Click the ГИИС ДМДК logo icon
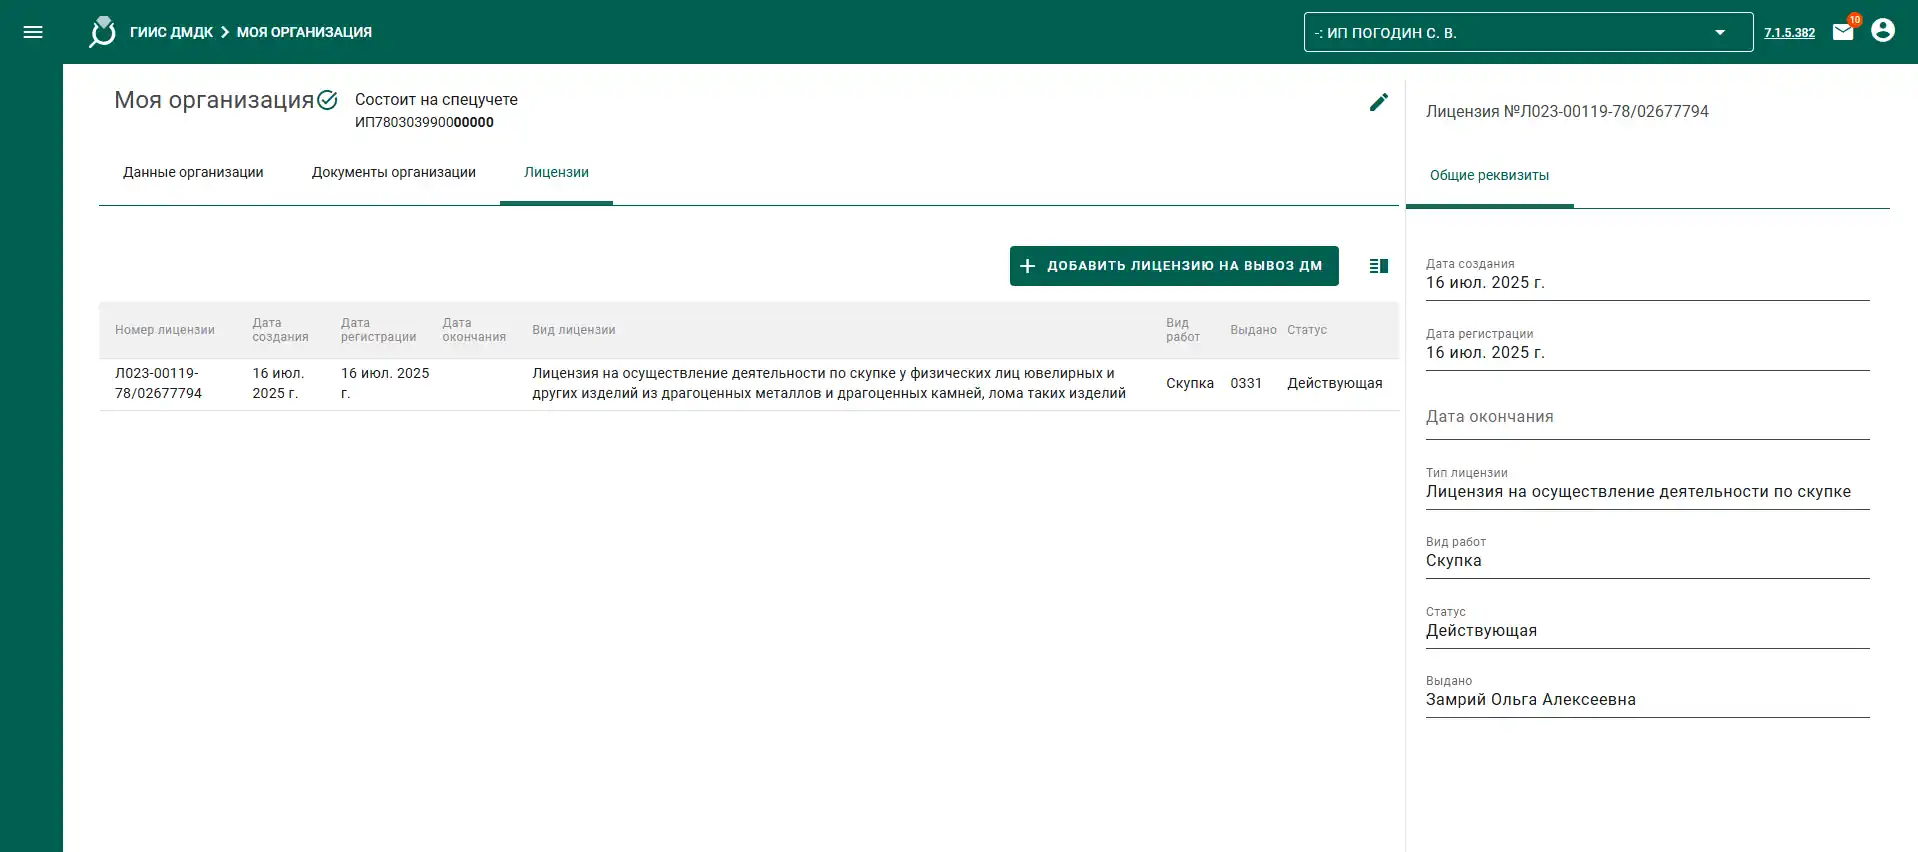Image resolution: width=1918 pixels, height=852 pixels. click(x=102, y=32)
